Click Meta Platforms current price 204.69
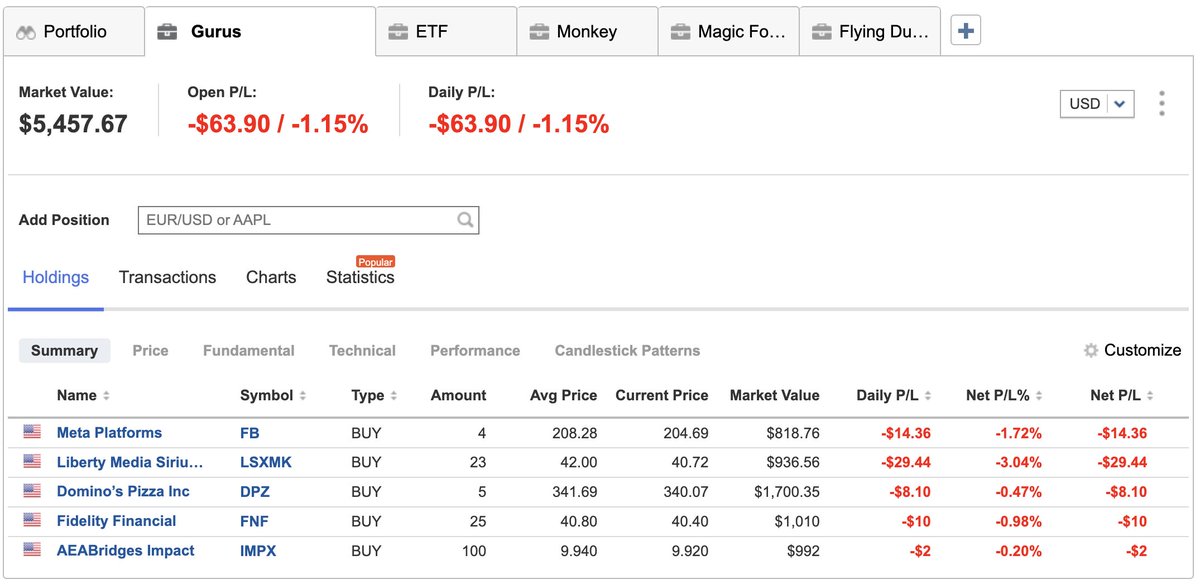Image resolution: width=1200 pixels, height=584 pixels. 686,433
